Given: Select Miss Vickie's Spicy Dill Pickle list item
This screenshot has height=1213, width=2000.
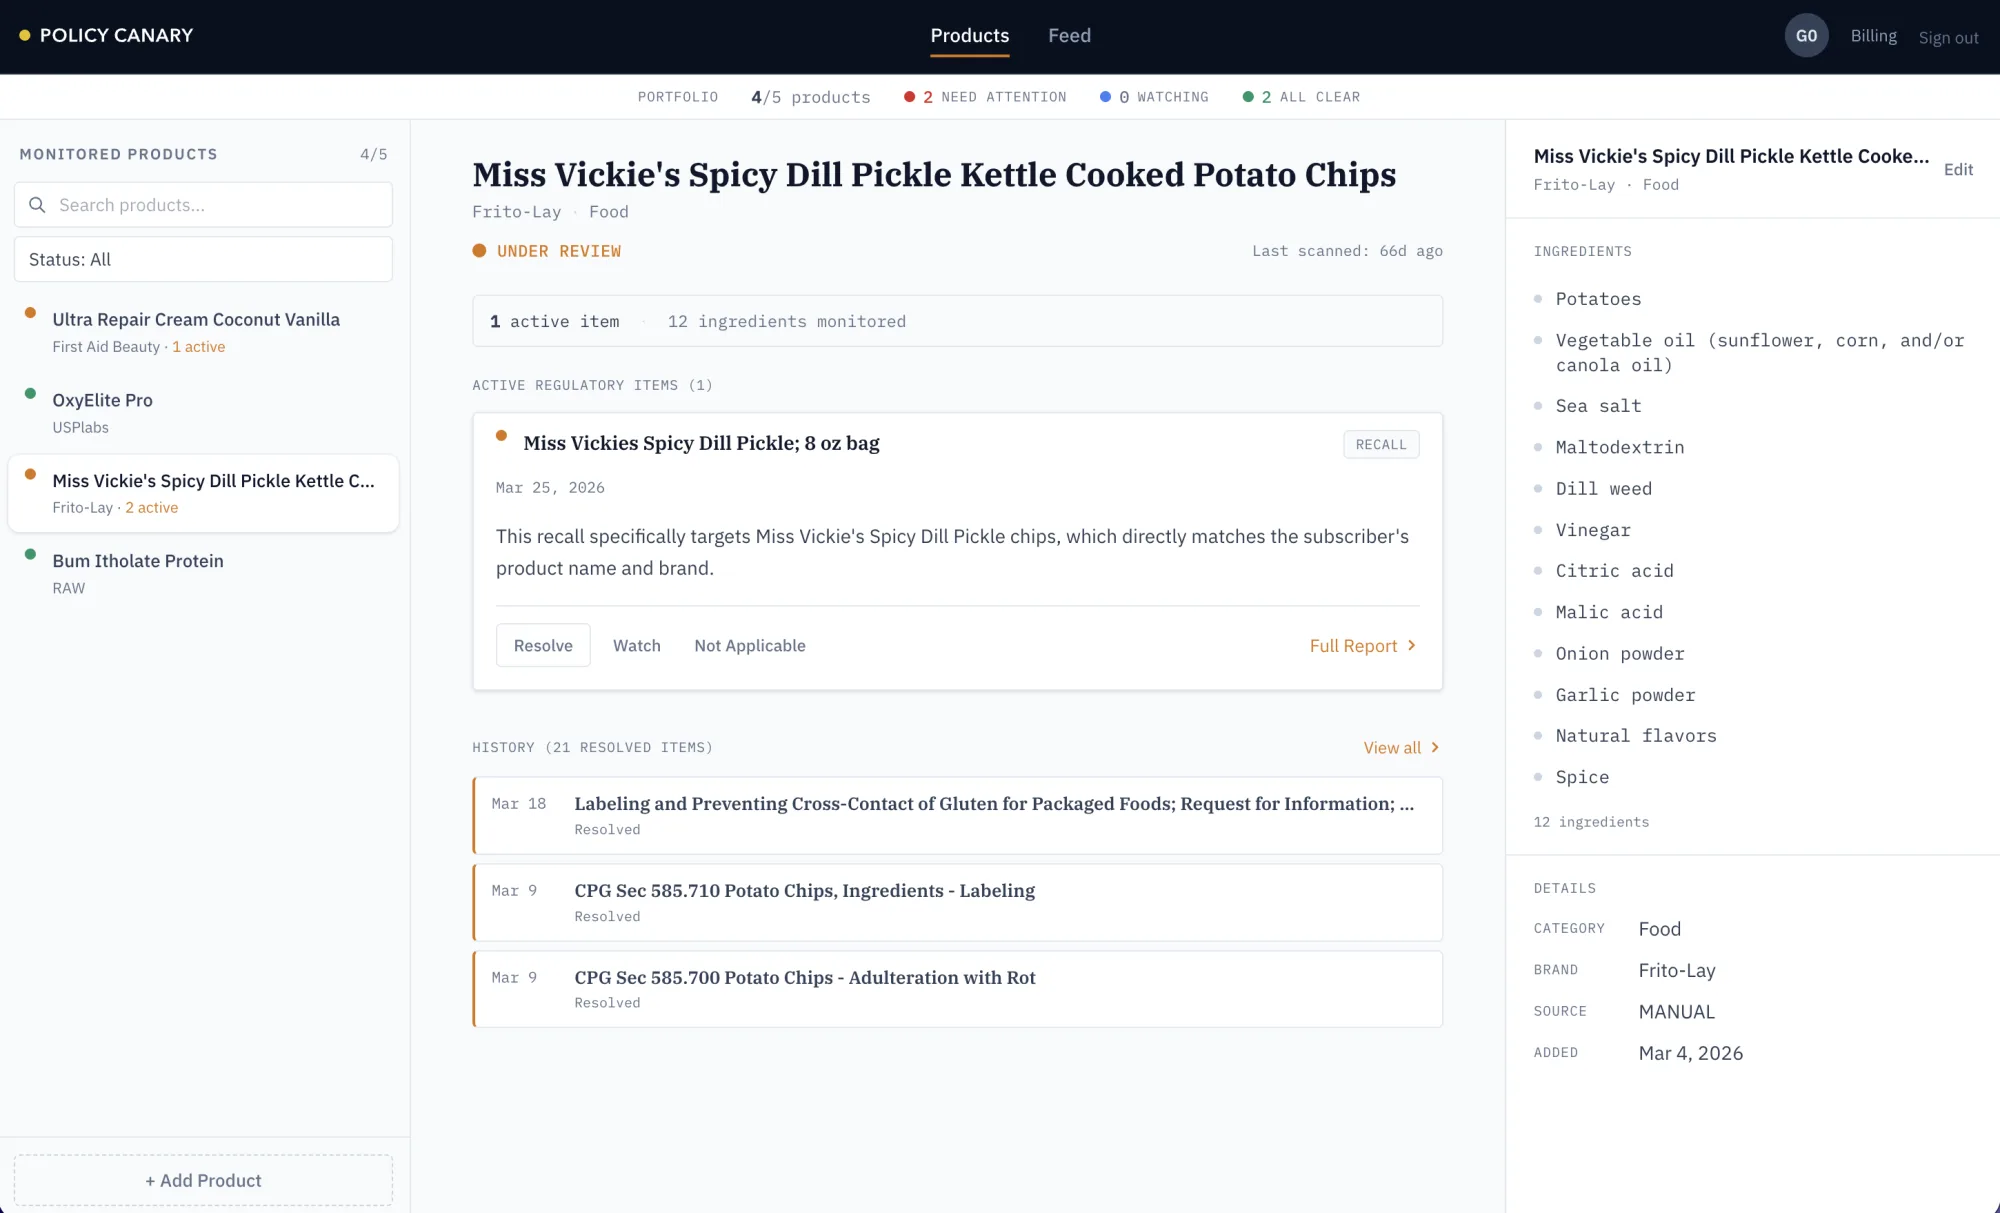Looking at the screenshot, I should click(203, 493).
